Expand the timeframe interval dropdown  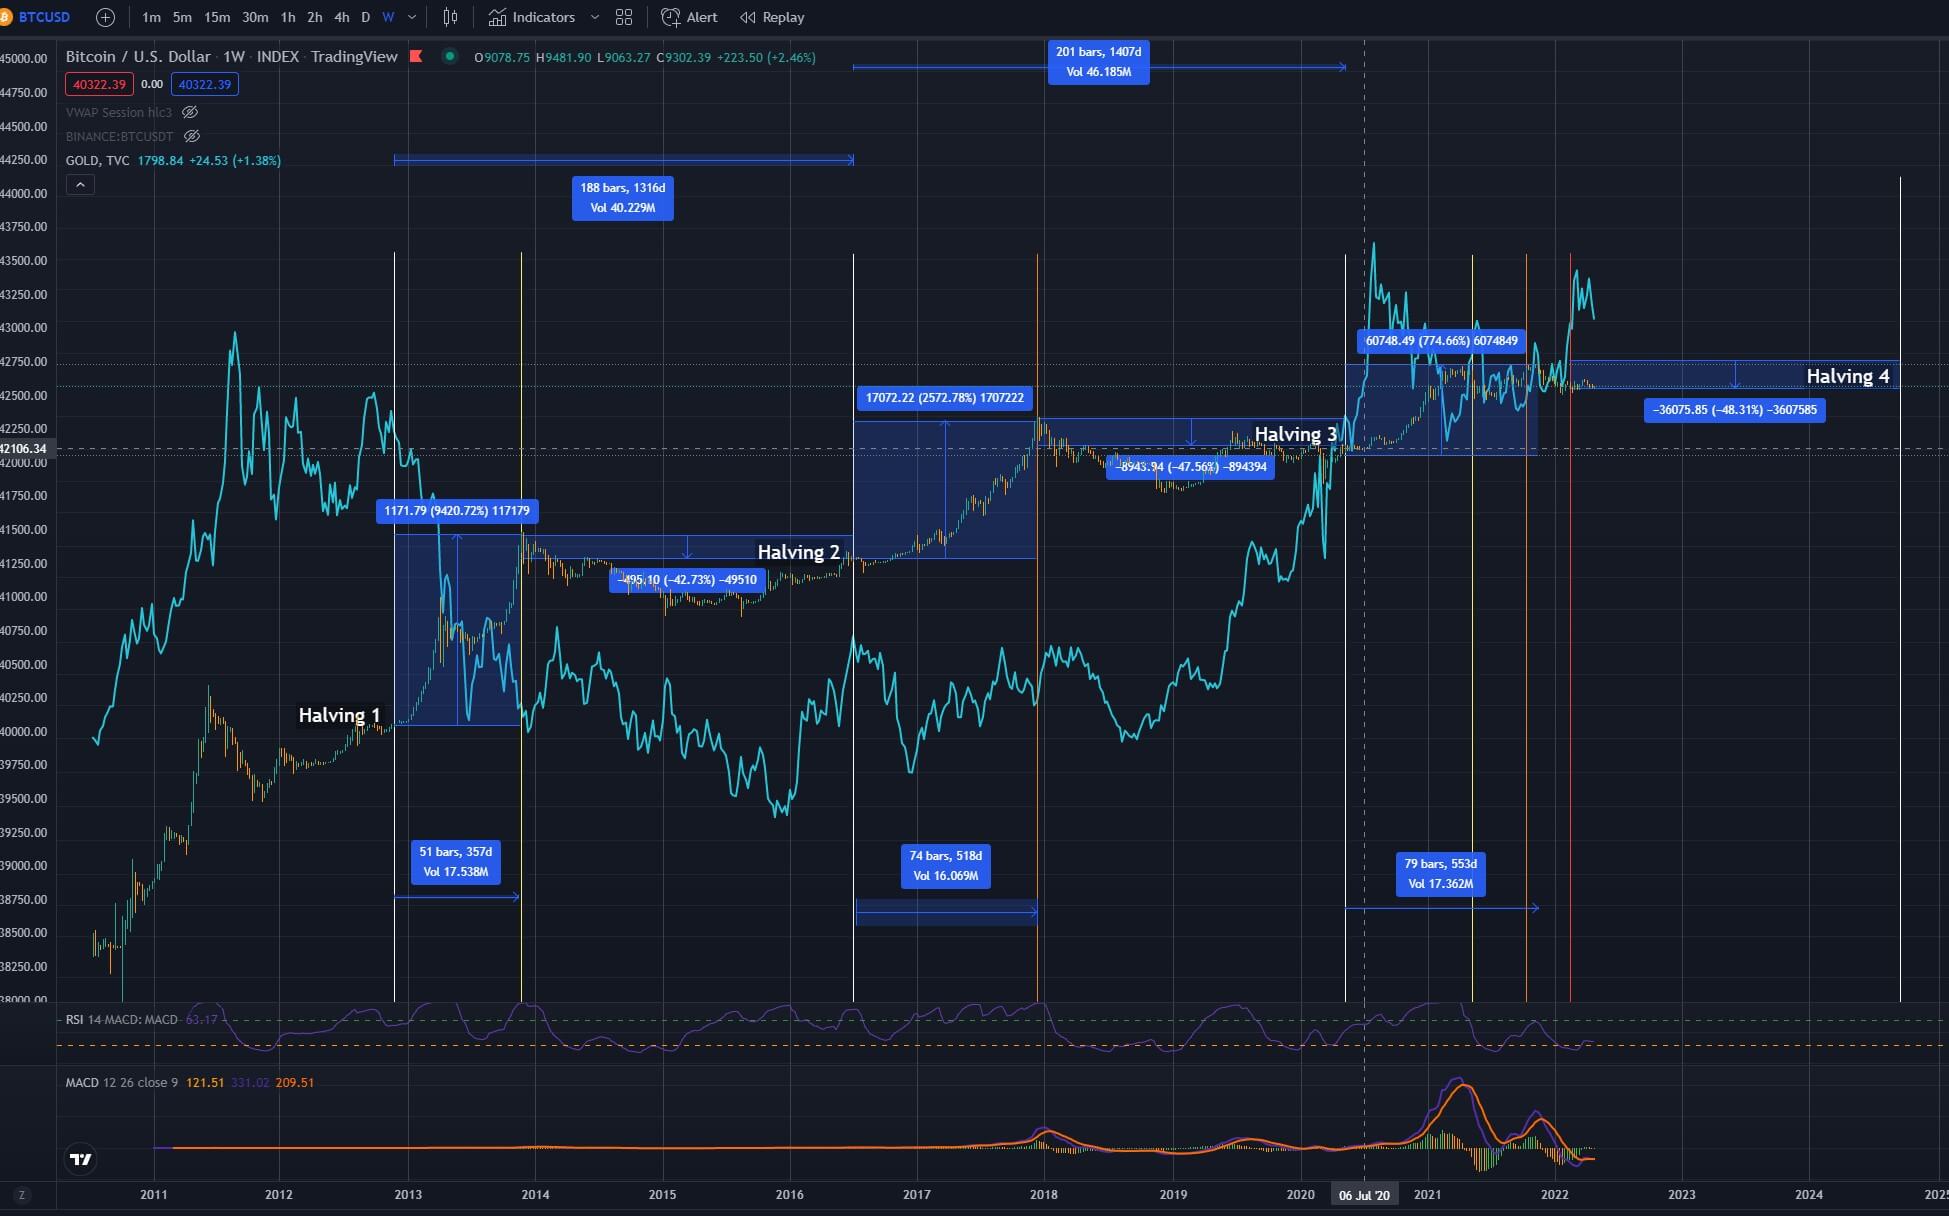point(412,17)
